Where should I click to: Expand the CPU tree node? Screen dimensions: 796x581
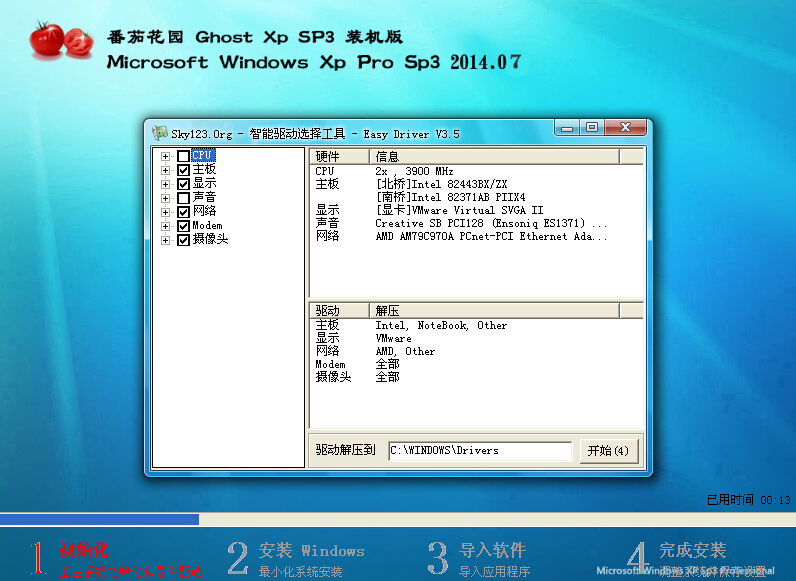point(165,156)
